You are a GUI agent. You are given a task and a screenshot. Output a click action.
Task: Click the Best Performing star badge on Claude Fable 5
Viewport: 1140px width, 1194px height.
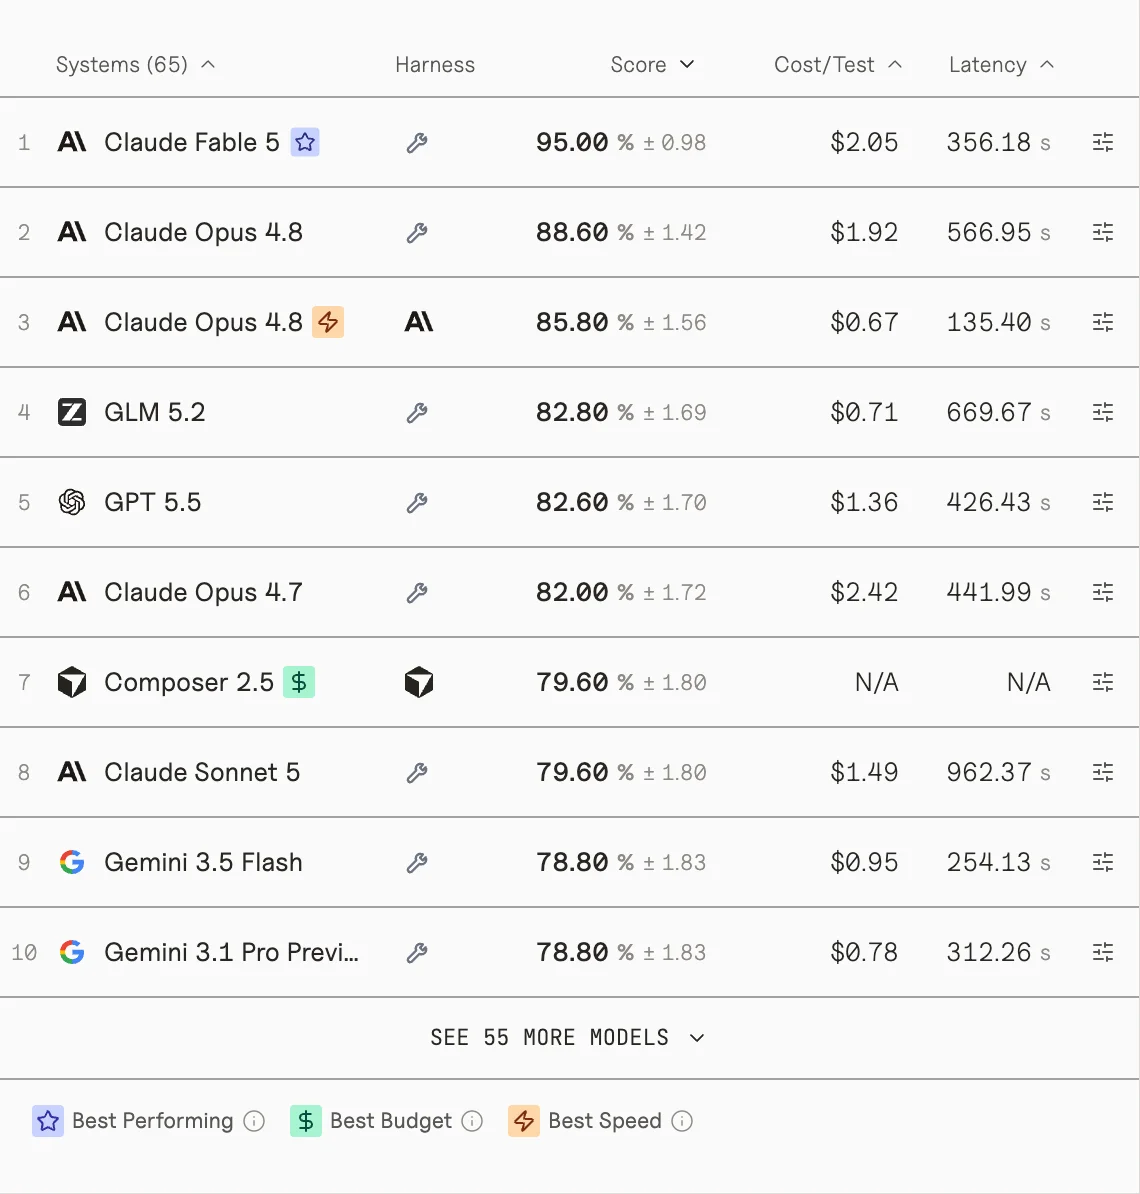coord(305,142)
